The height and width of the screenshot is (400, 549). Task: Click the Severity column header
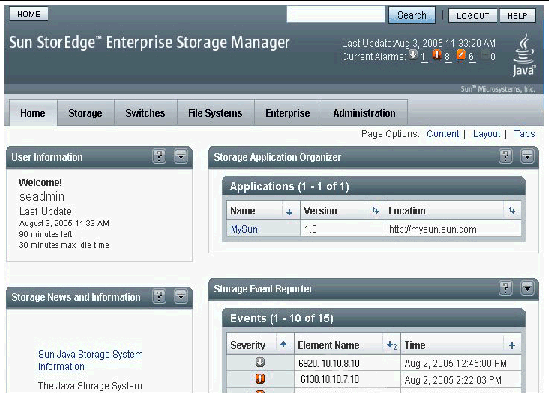tap(248, 345)
